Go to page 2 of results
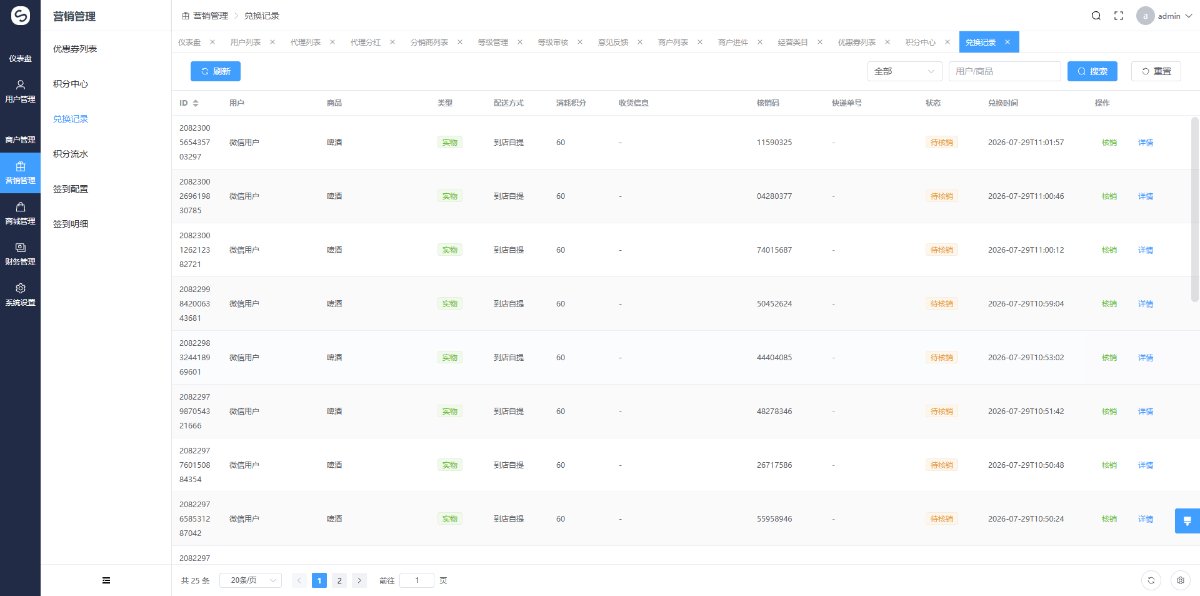The width and height of the screenshot is (1200, 596). [340, 580]
